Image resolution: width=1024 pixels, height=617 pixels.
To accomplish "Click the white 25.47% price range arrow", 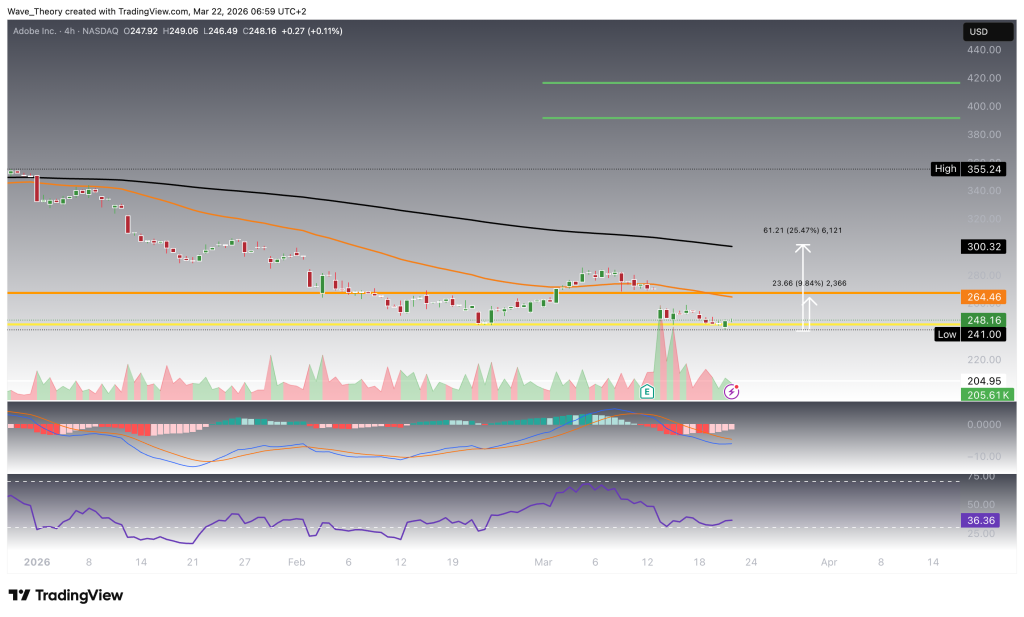I will point(802,287).
